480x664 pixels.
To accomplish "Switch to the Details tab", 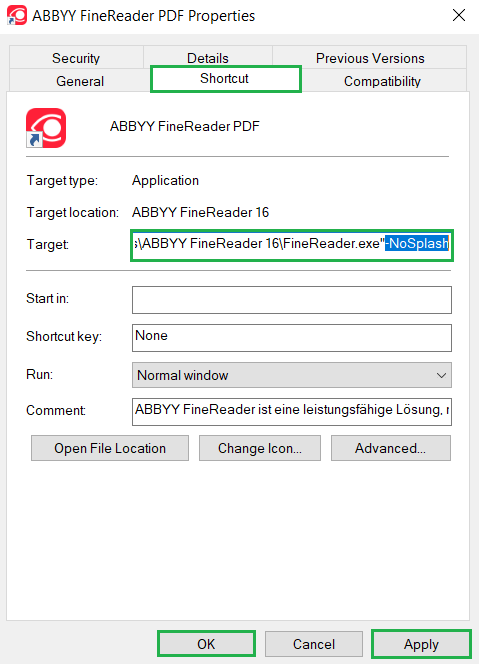I will click(x=208, y=58).
